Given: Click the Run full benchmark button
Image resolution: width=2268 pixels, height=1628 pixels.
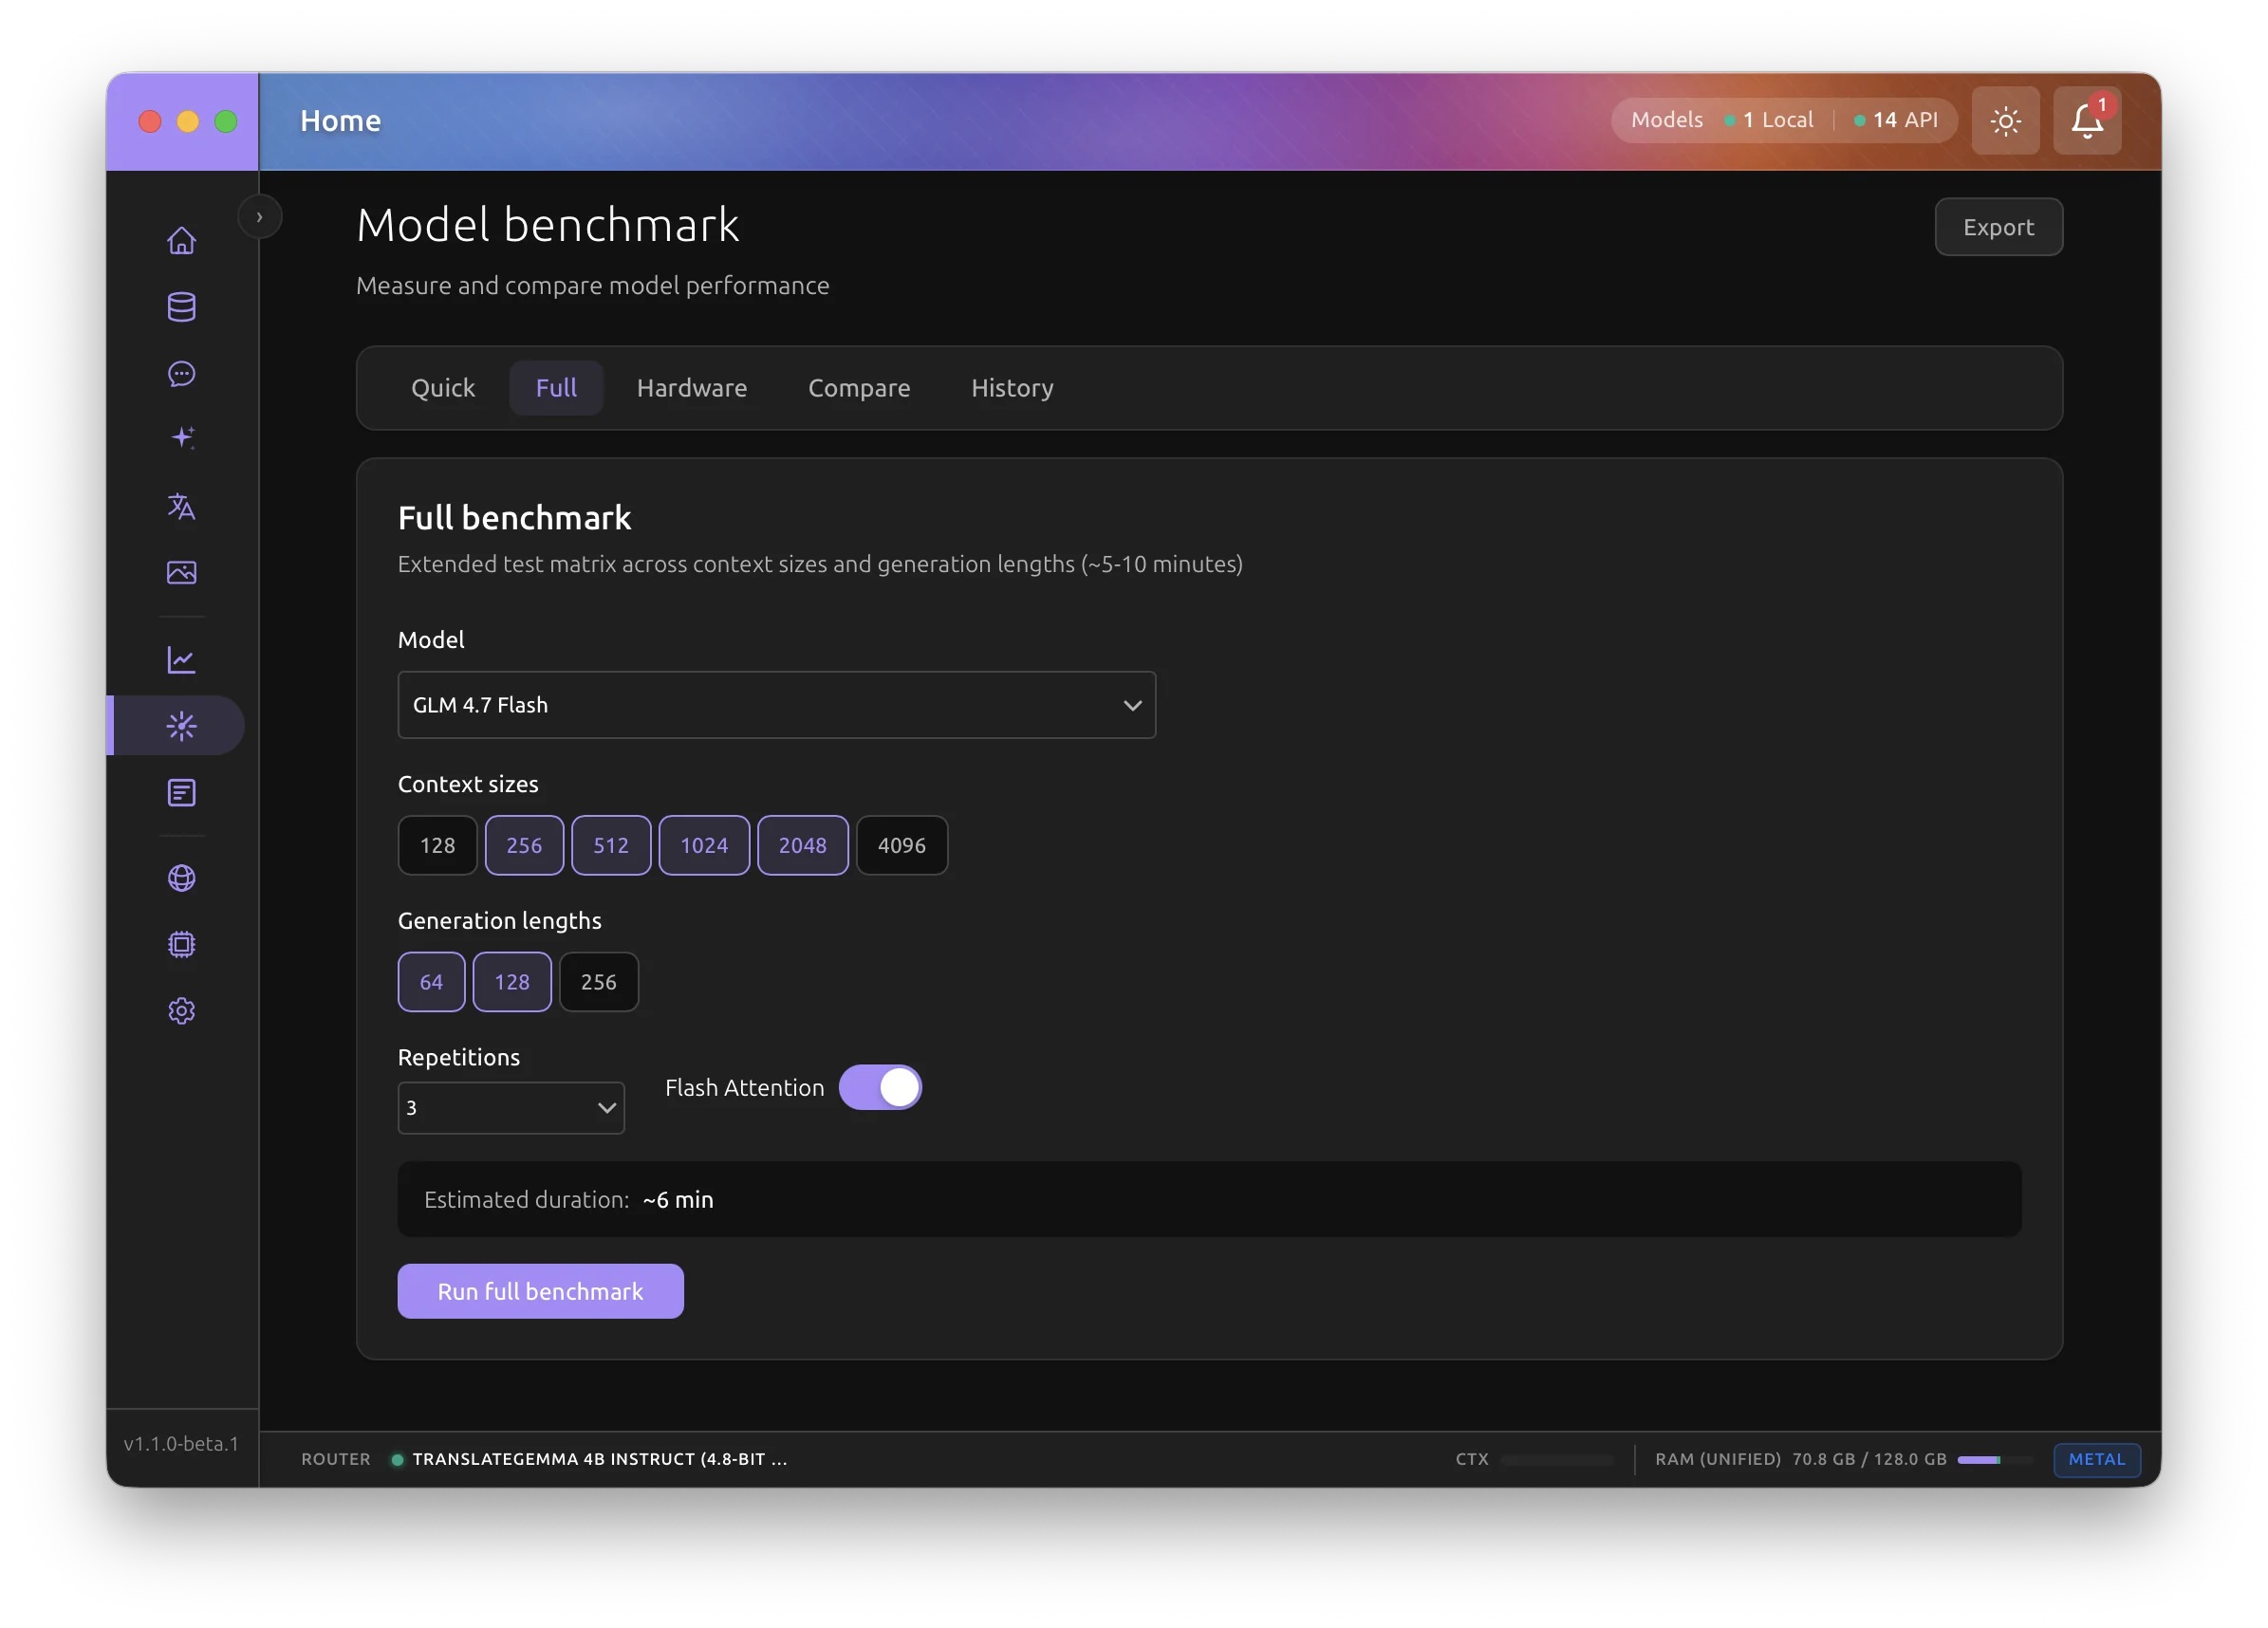Looking at the screenshot, I should (x=540, y=1291).
